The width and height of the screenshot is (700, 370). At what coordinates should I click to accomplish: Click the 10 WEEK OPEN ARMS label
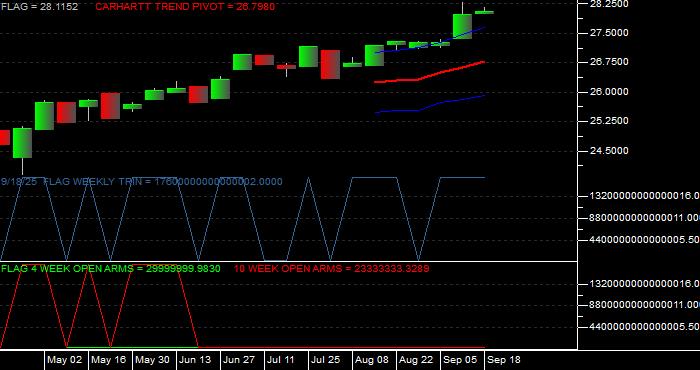pos(332,269)
